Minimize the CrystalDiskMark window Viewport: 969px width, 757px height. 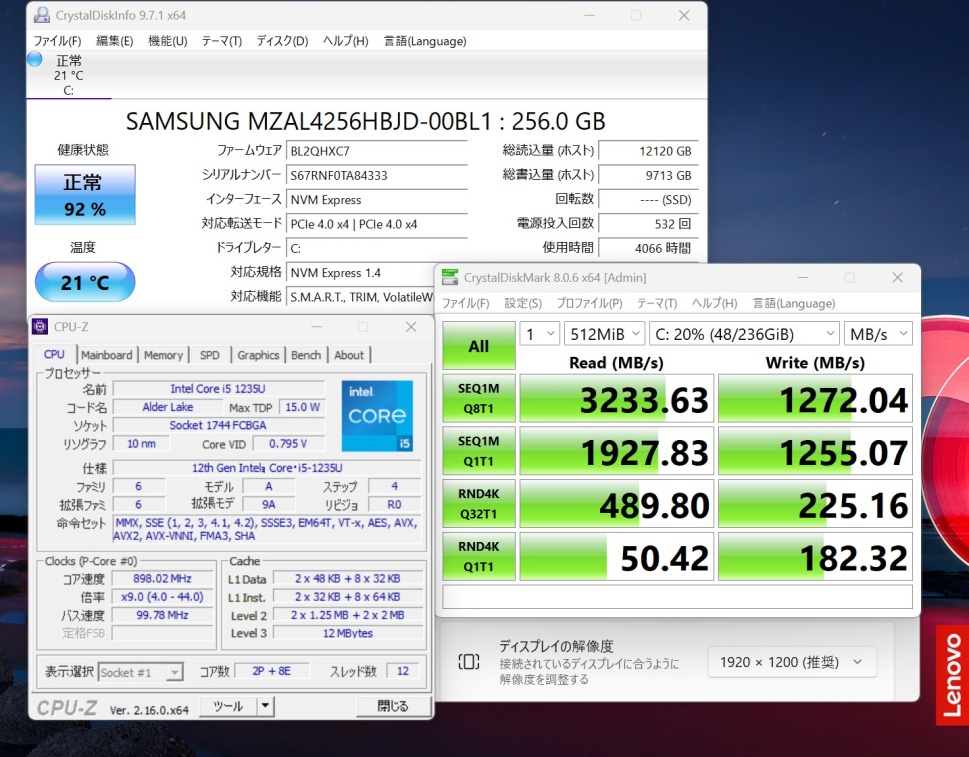point(803,277)
